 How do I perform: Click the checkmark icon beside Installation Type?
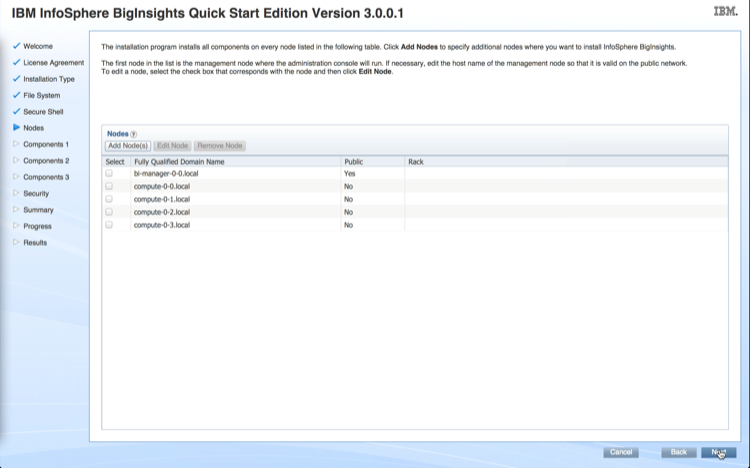point(17,78)
